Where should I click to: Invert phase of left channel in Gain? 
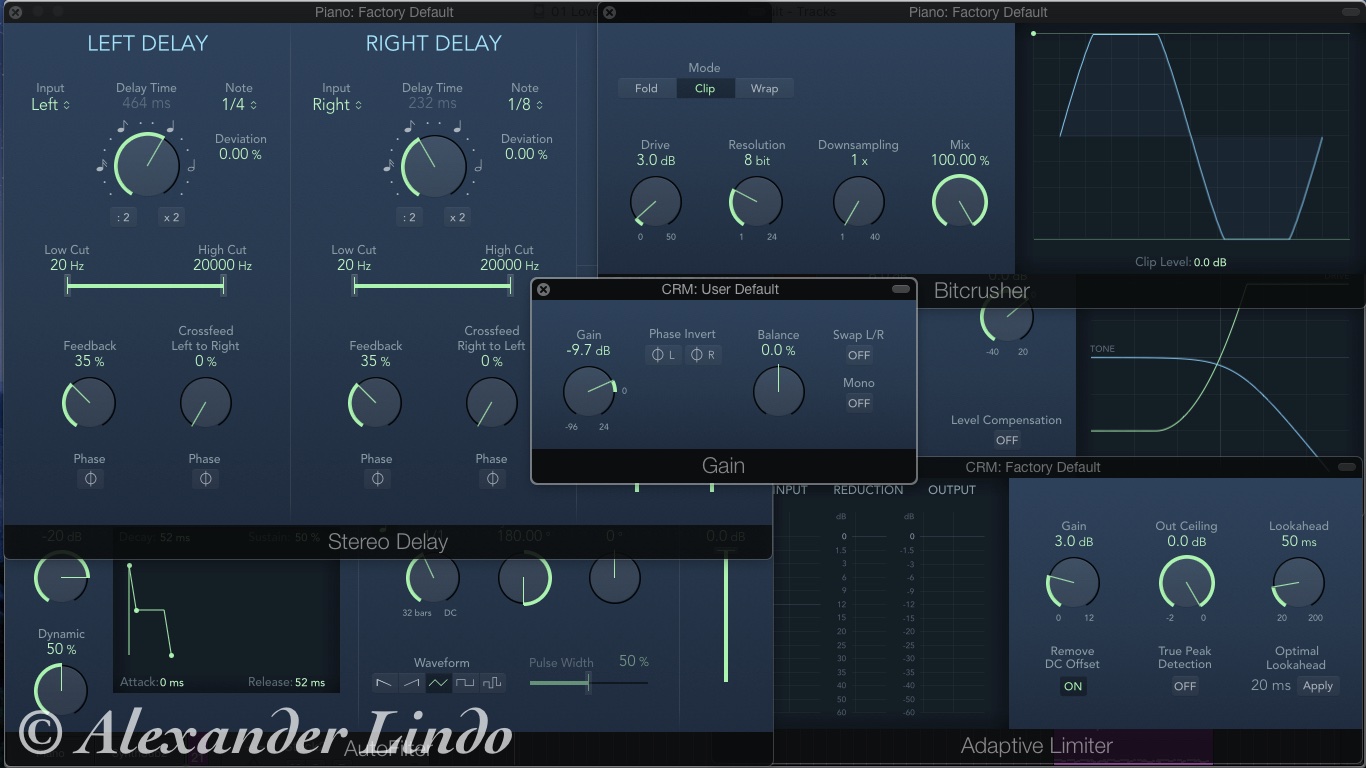pyautogui.click(x=662, y=355)
